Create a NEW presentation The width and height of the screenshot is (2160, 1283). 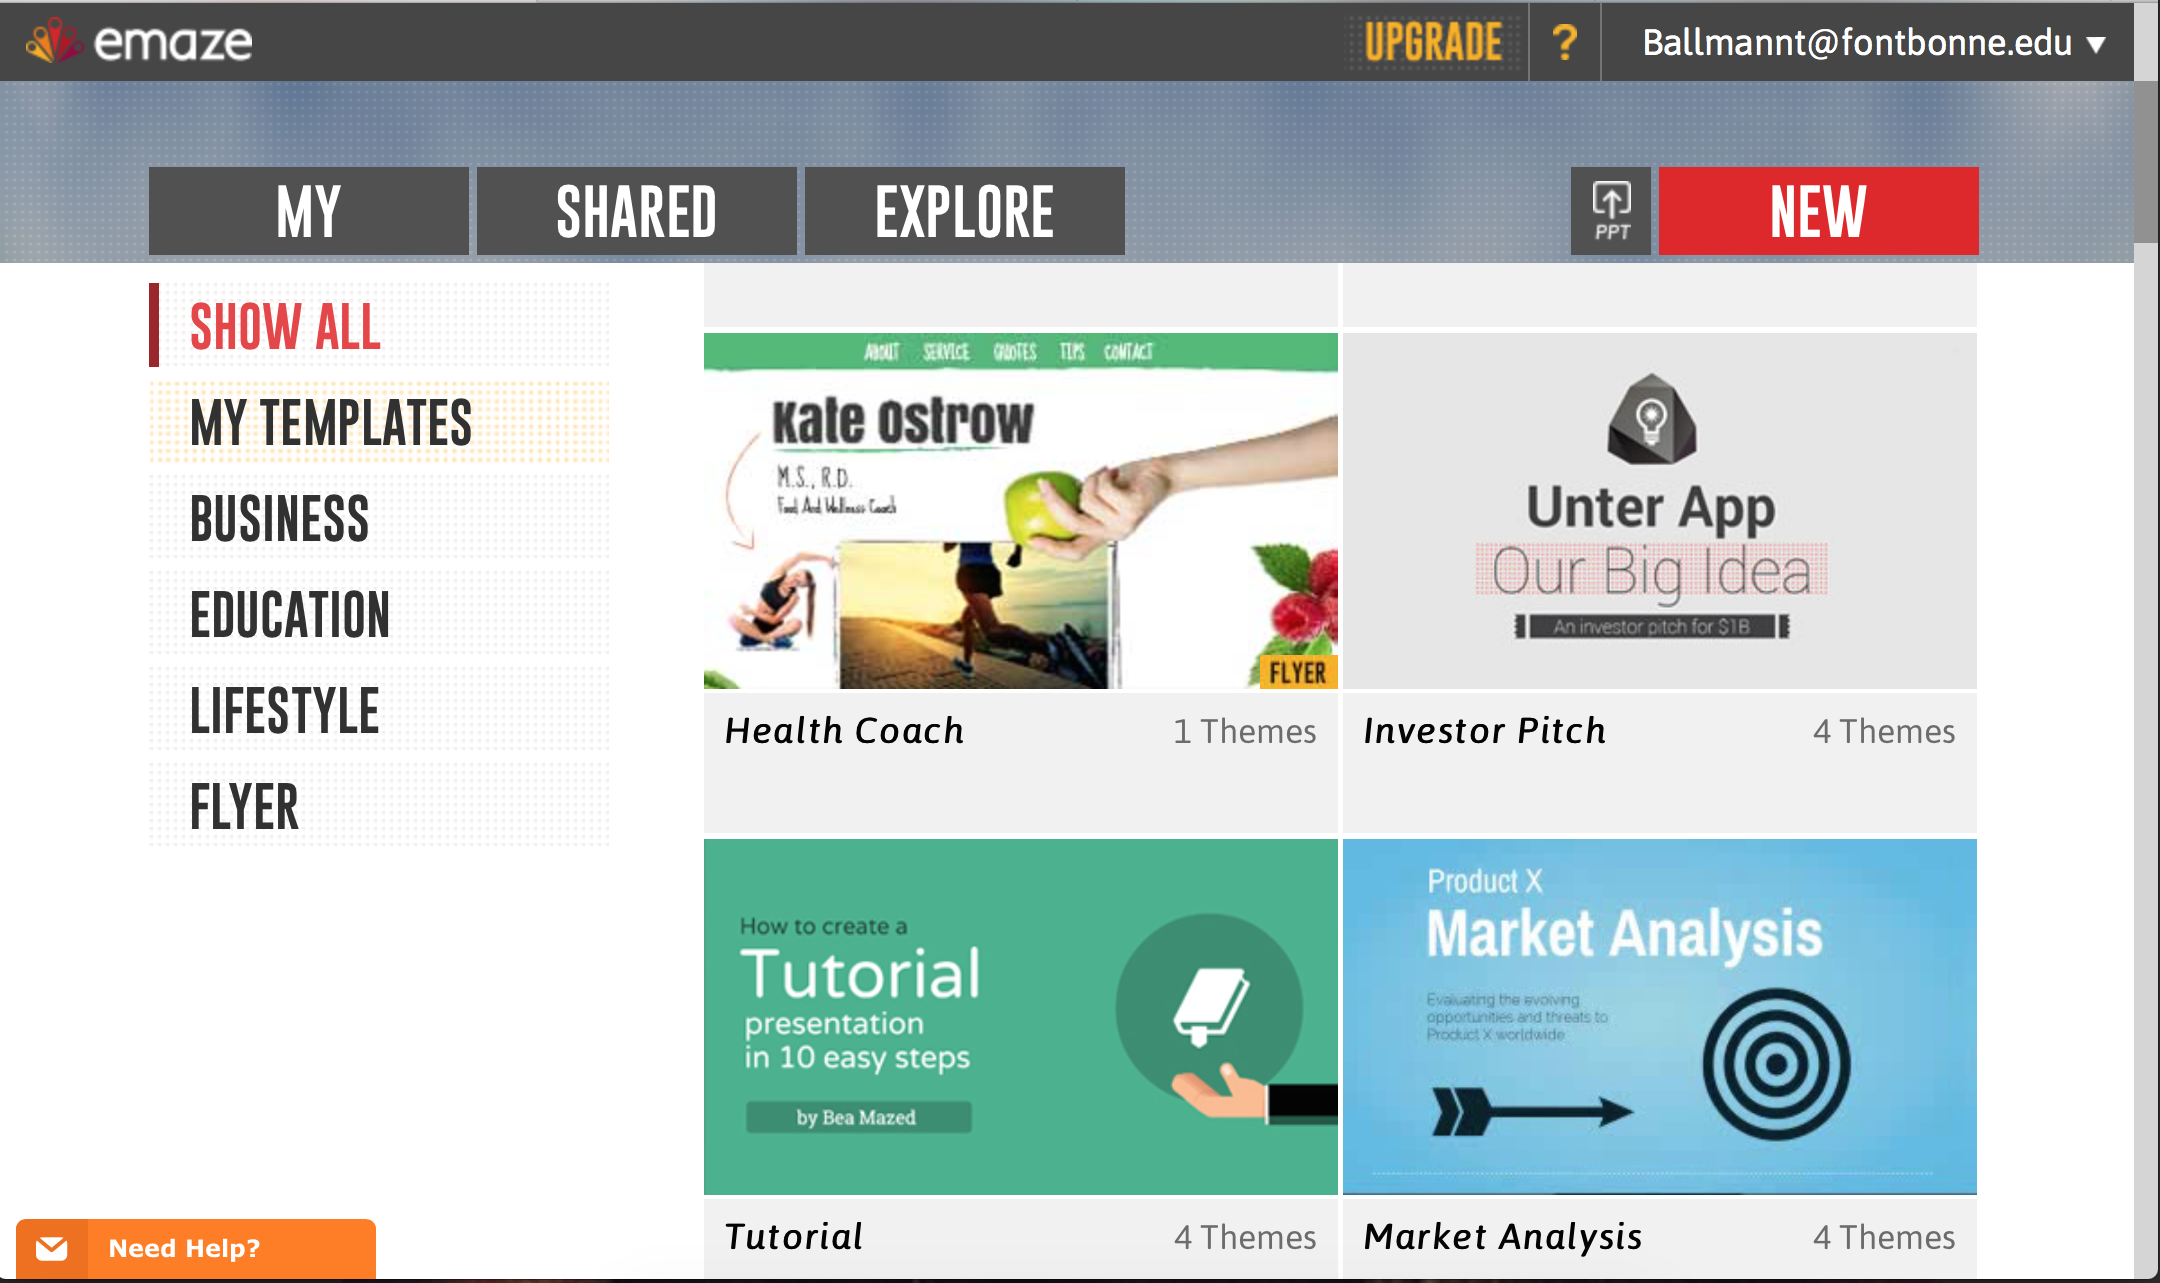pos(1819,211)
